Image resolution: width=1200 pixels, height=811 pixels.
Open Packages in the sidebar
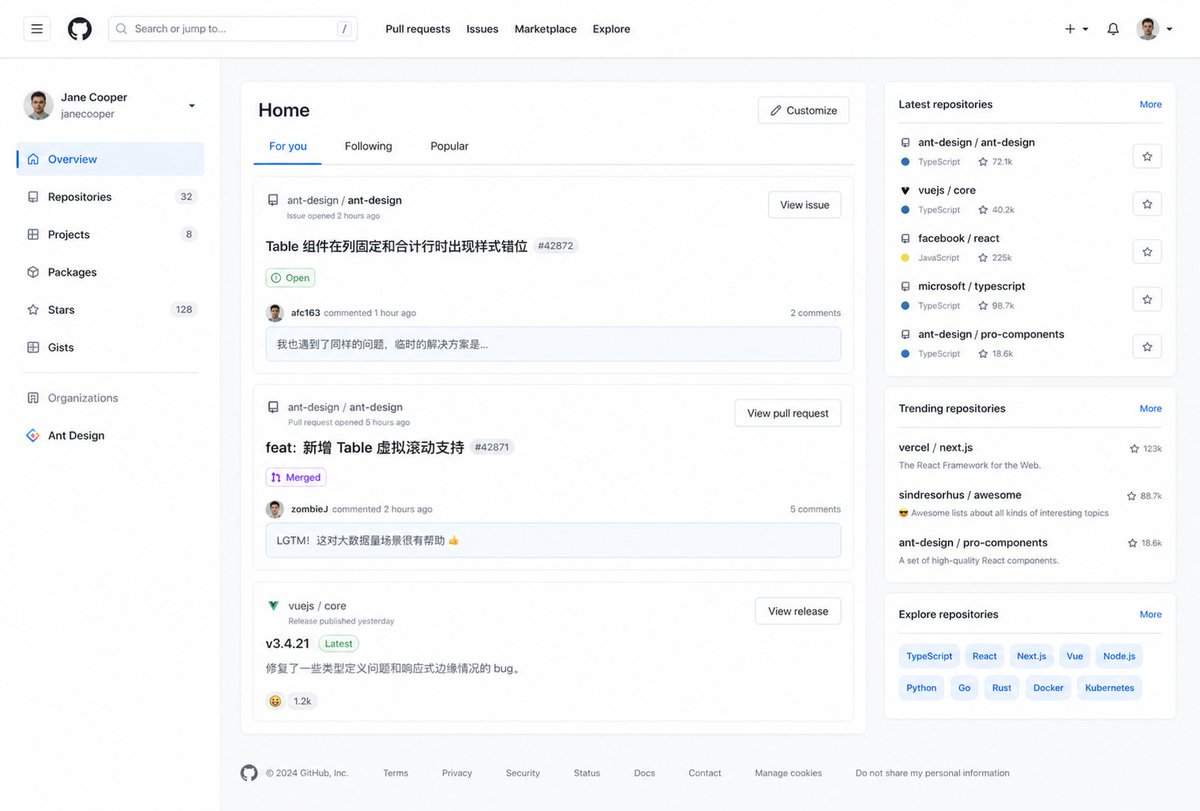[x=110, y=272]
